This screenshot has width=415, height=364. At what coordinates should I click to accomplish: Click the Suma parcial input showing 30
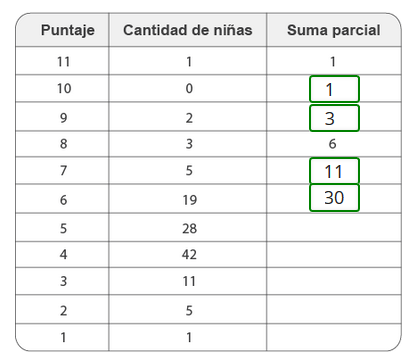[334, 198]
